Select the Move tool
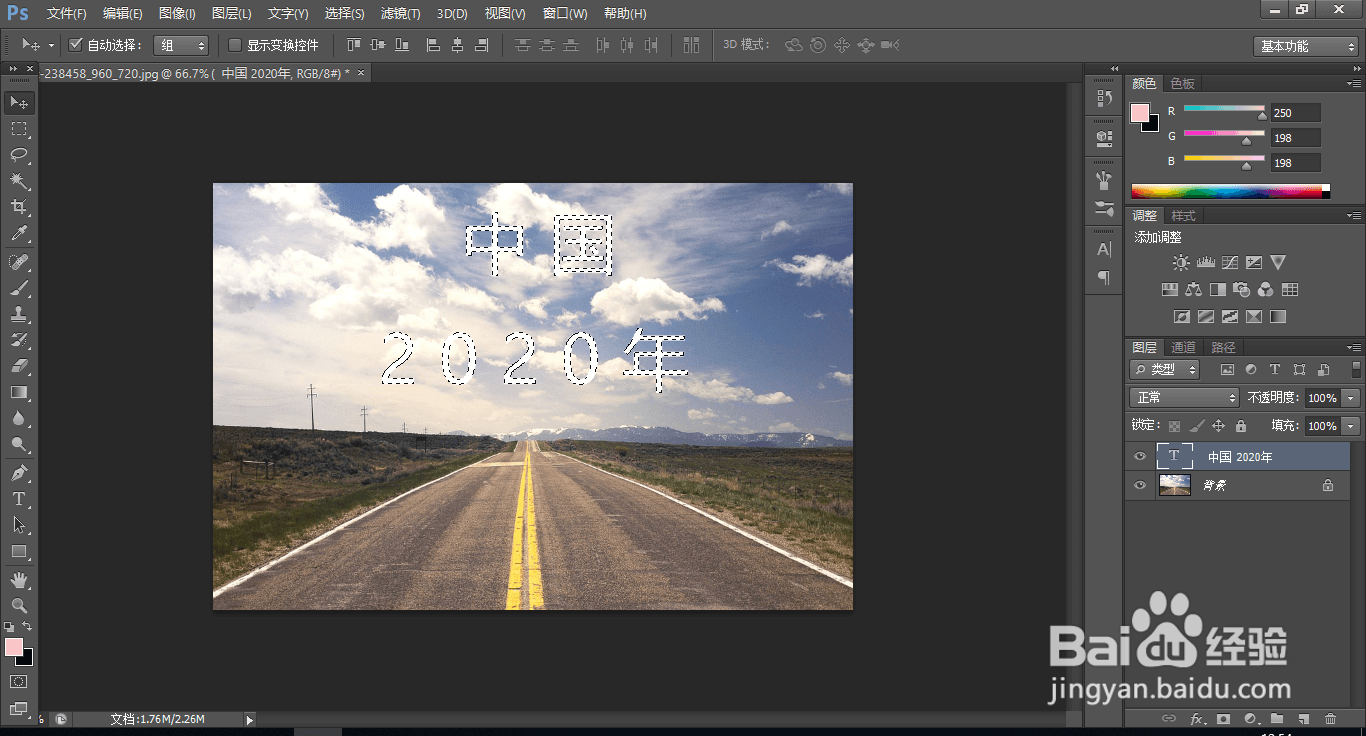The image size is (1366, 736). pos(19,103)
